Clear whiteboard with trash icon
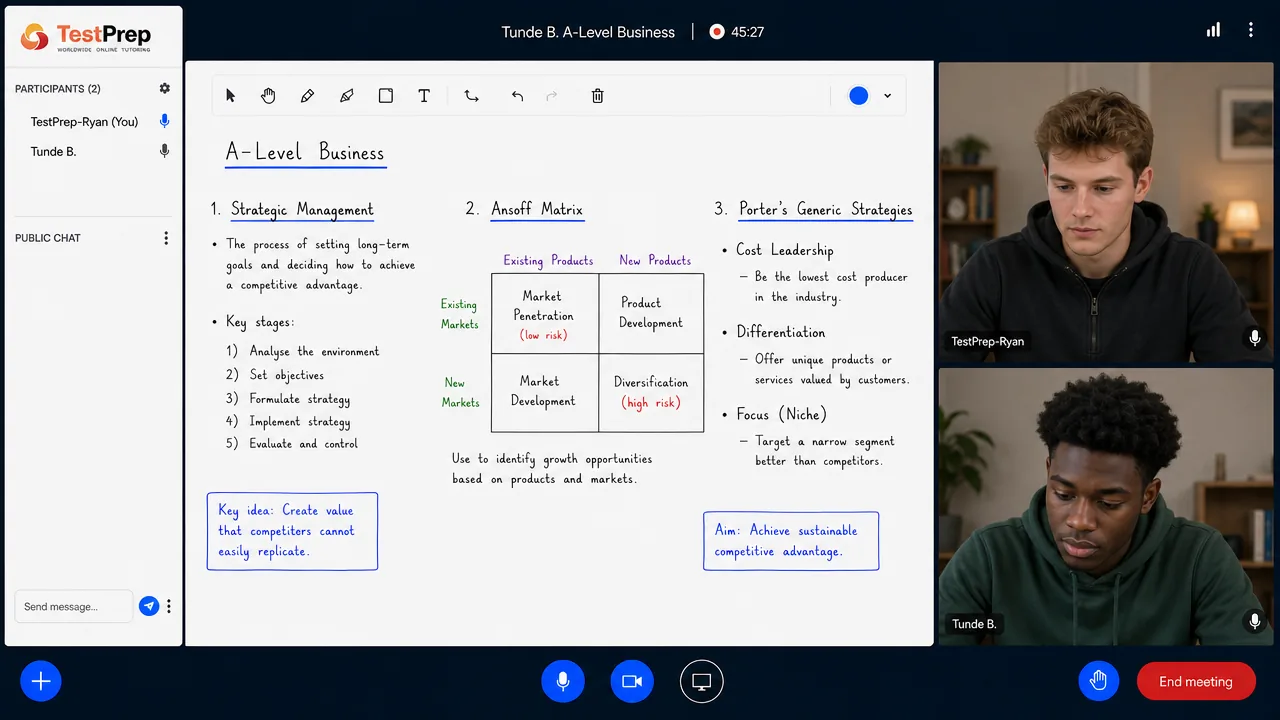This screenshot has width=1280, height=720. [597, 96]
